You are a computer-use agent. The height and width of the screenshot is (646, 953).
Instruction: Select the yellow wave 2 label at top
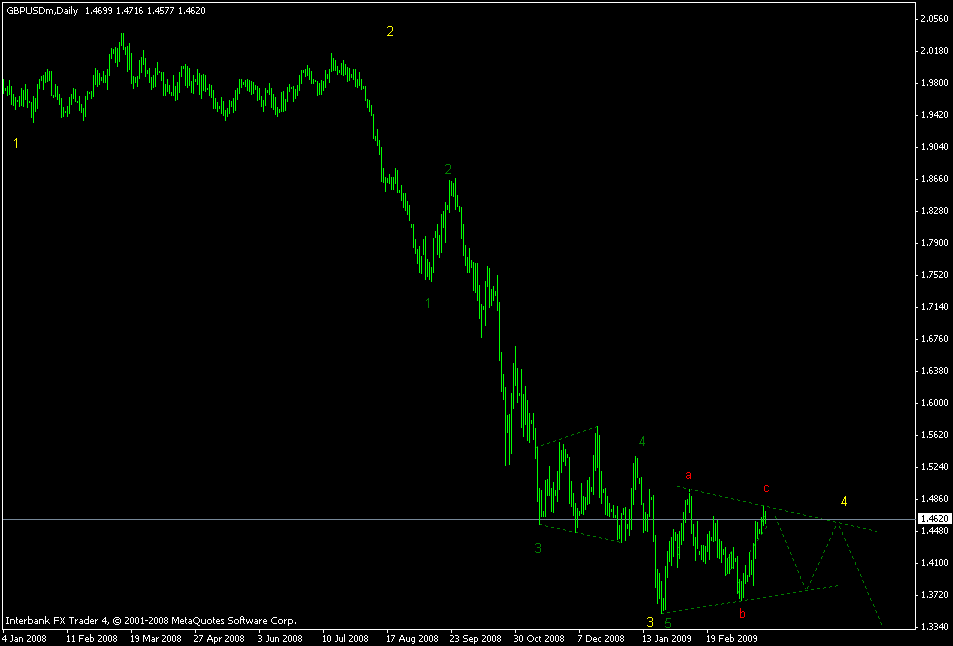coord(390,29)
